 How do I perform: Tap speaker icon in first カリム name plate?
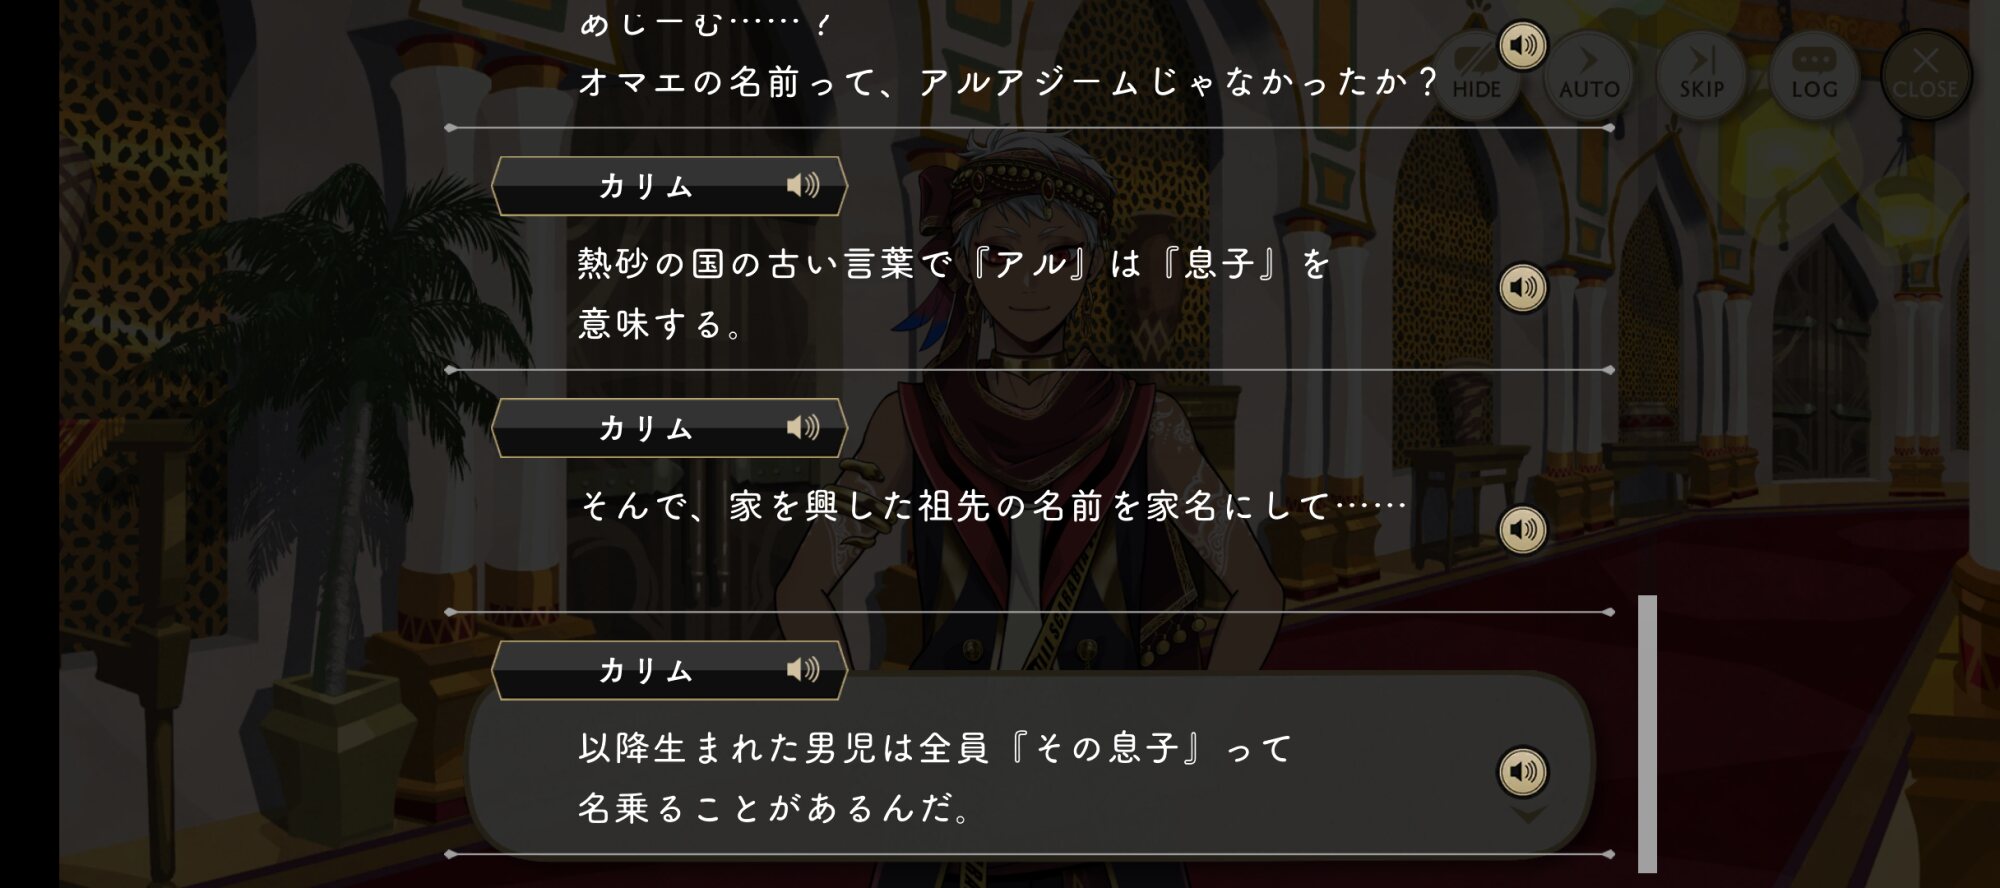tap(802, 185)
